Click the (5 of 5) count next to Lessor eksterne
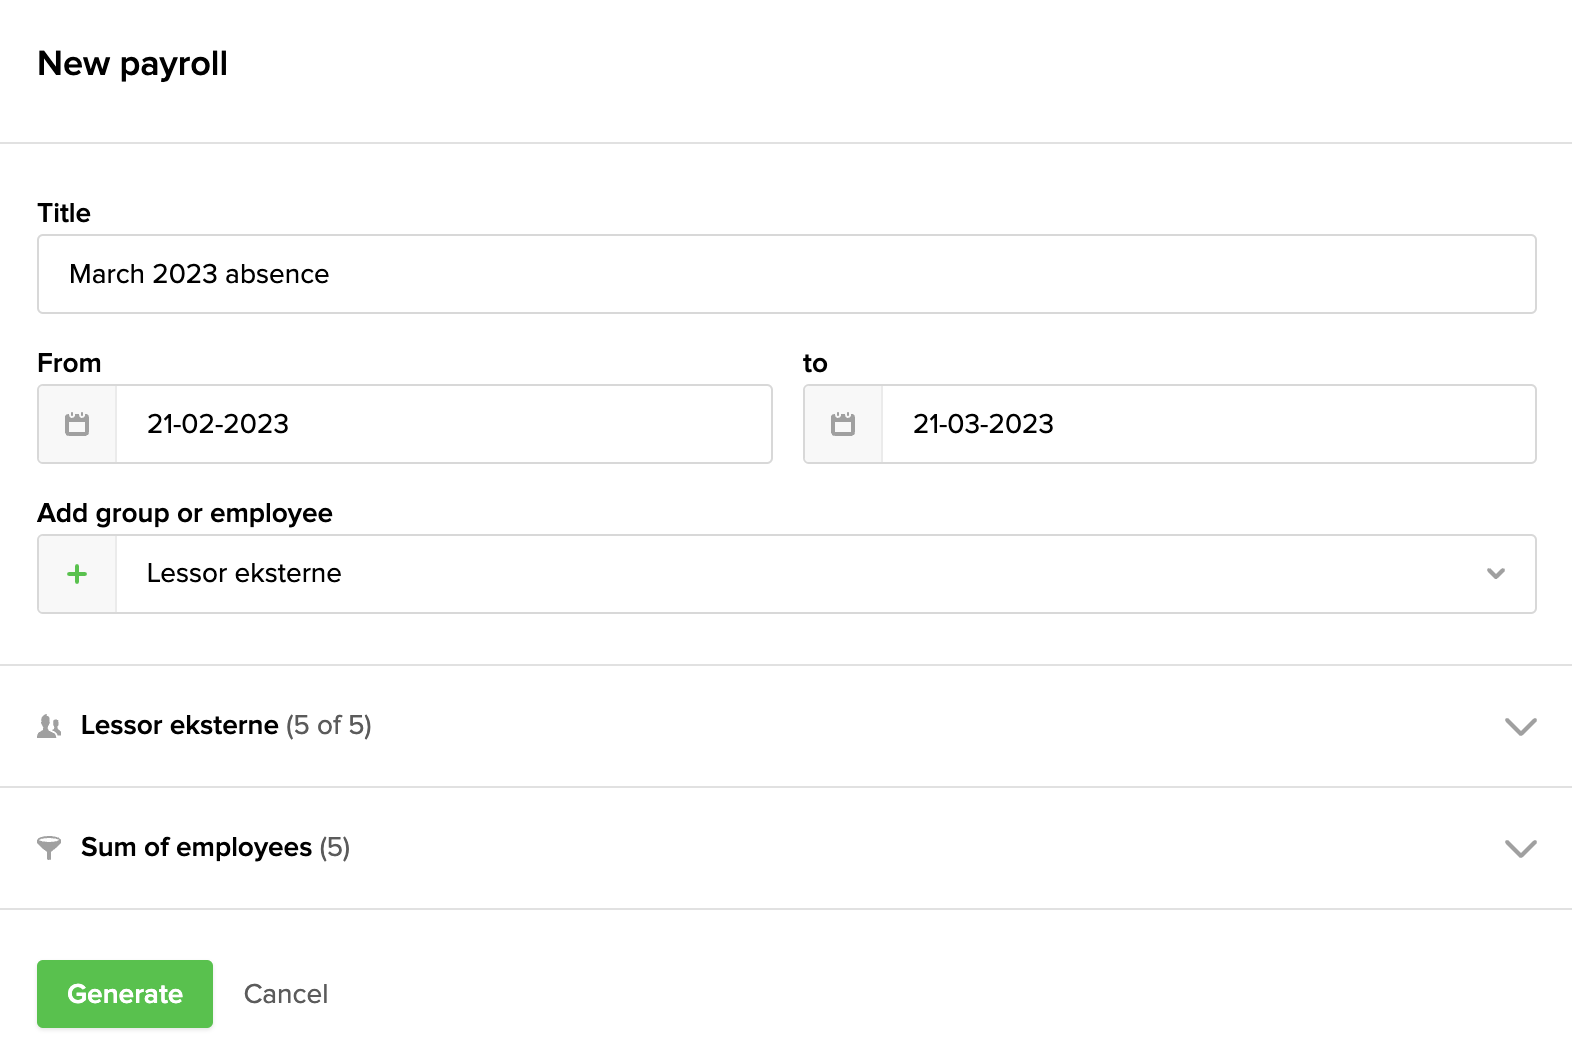The image size is (1572, 1062). [x=330, y=726]
